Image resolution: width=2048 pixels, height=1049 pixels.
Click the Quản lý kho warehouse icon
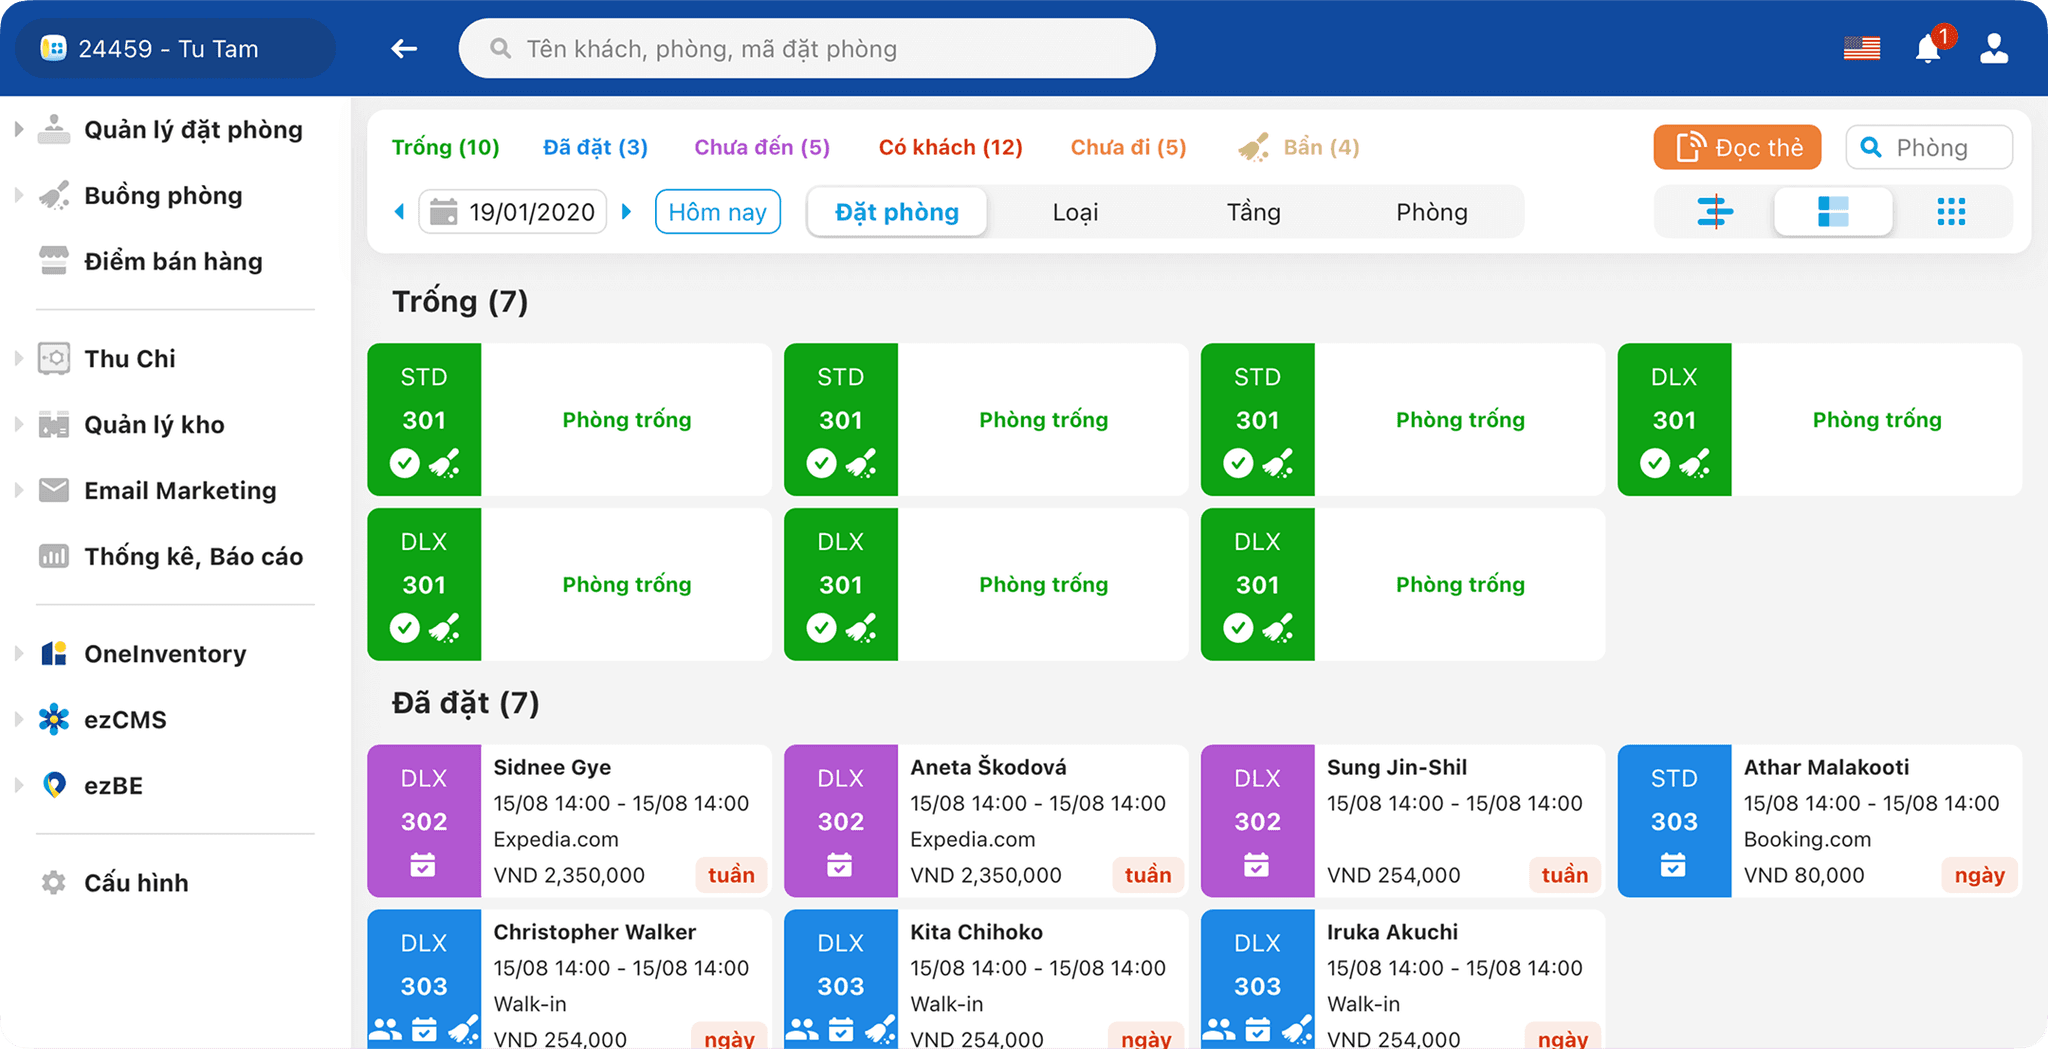[54, 424]
